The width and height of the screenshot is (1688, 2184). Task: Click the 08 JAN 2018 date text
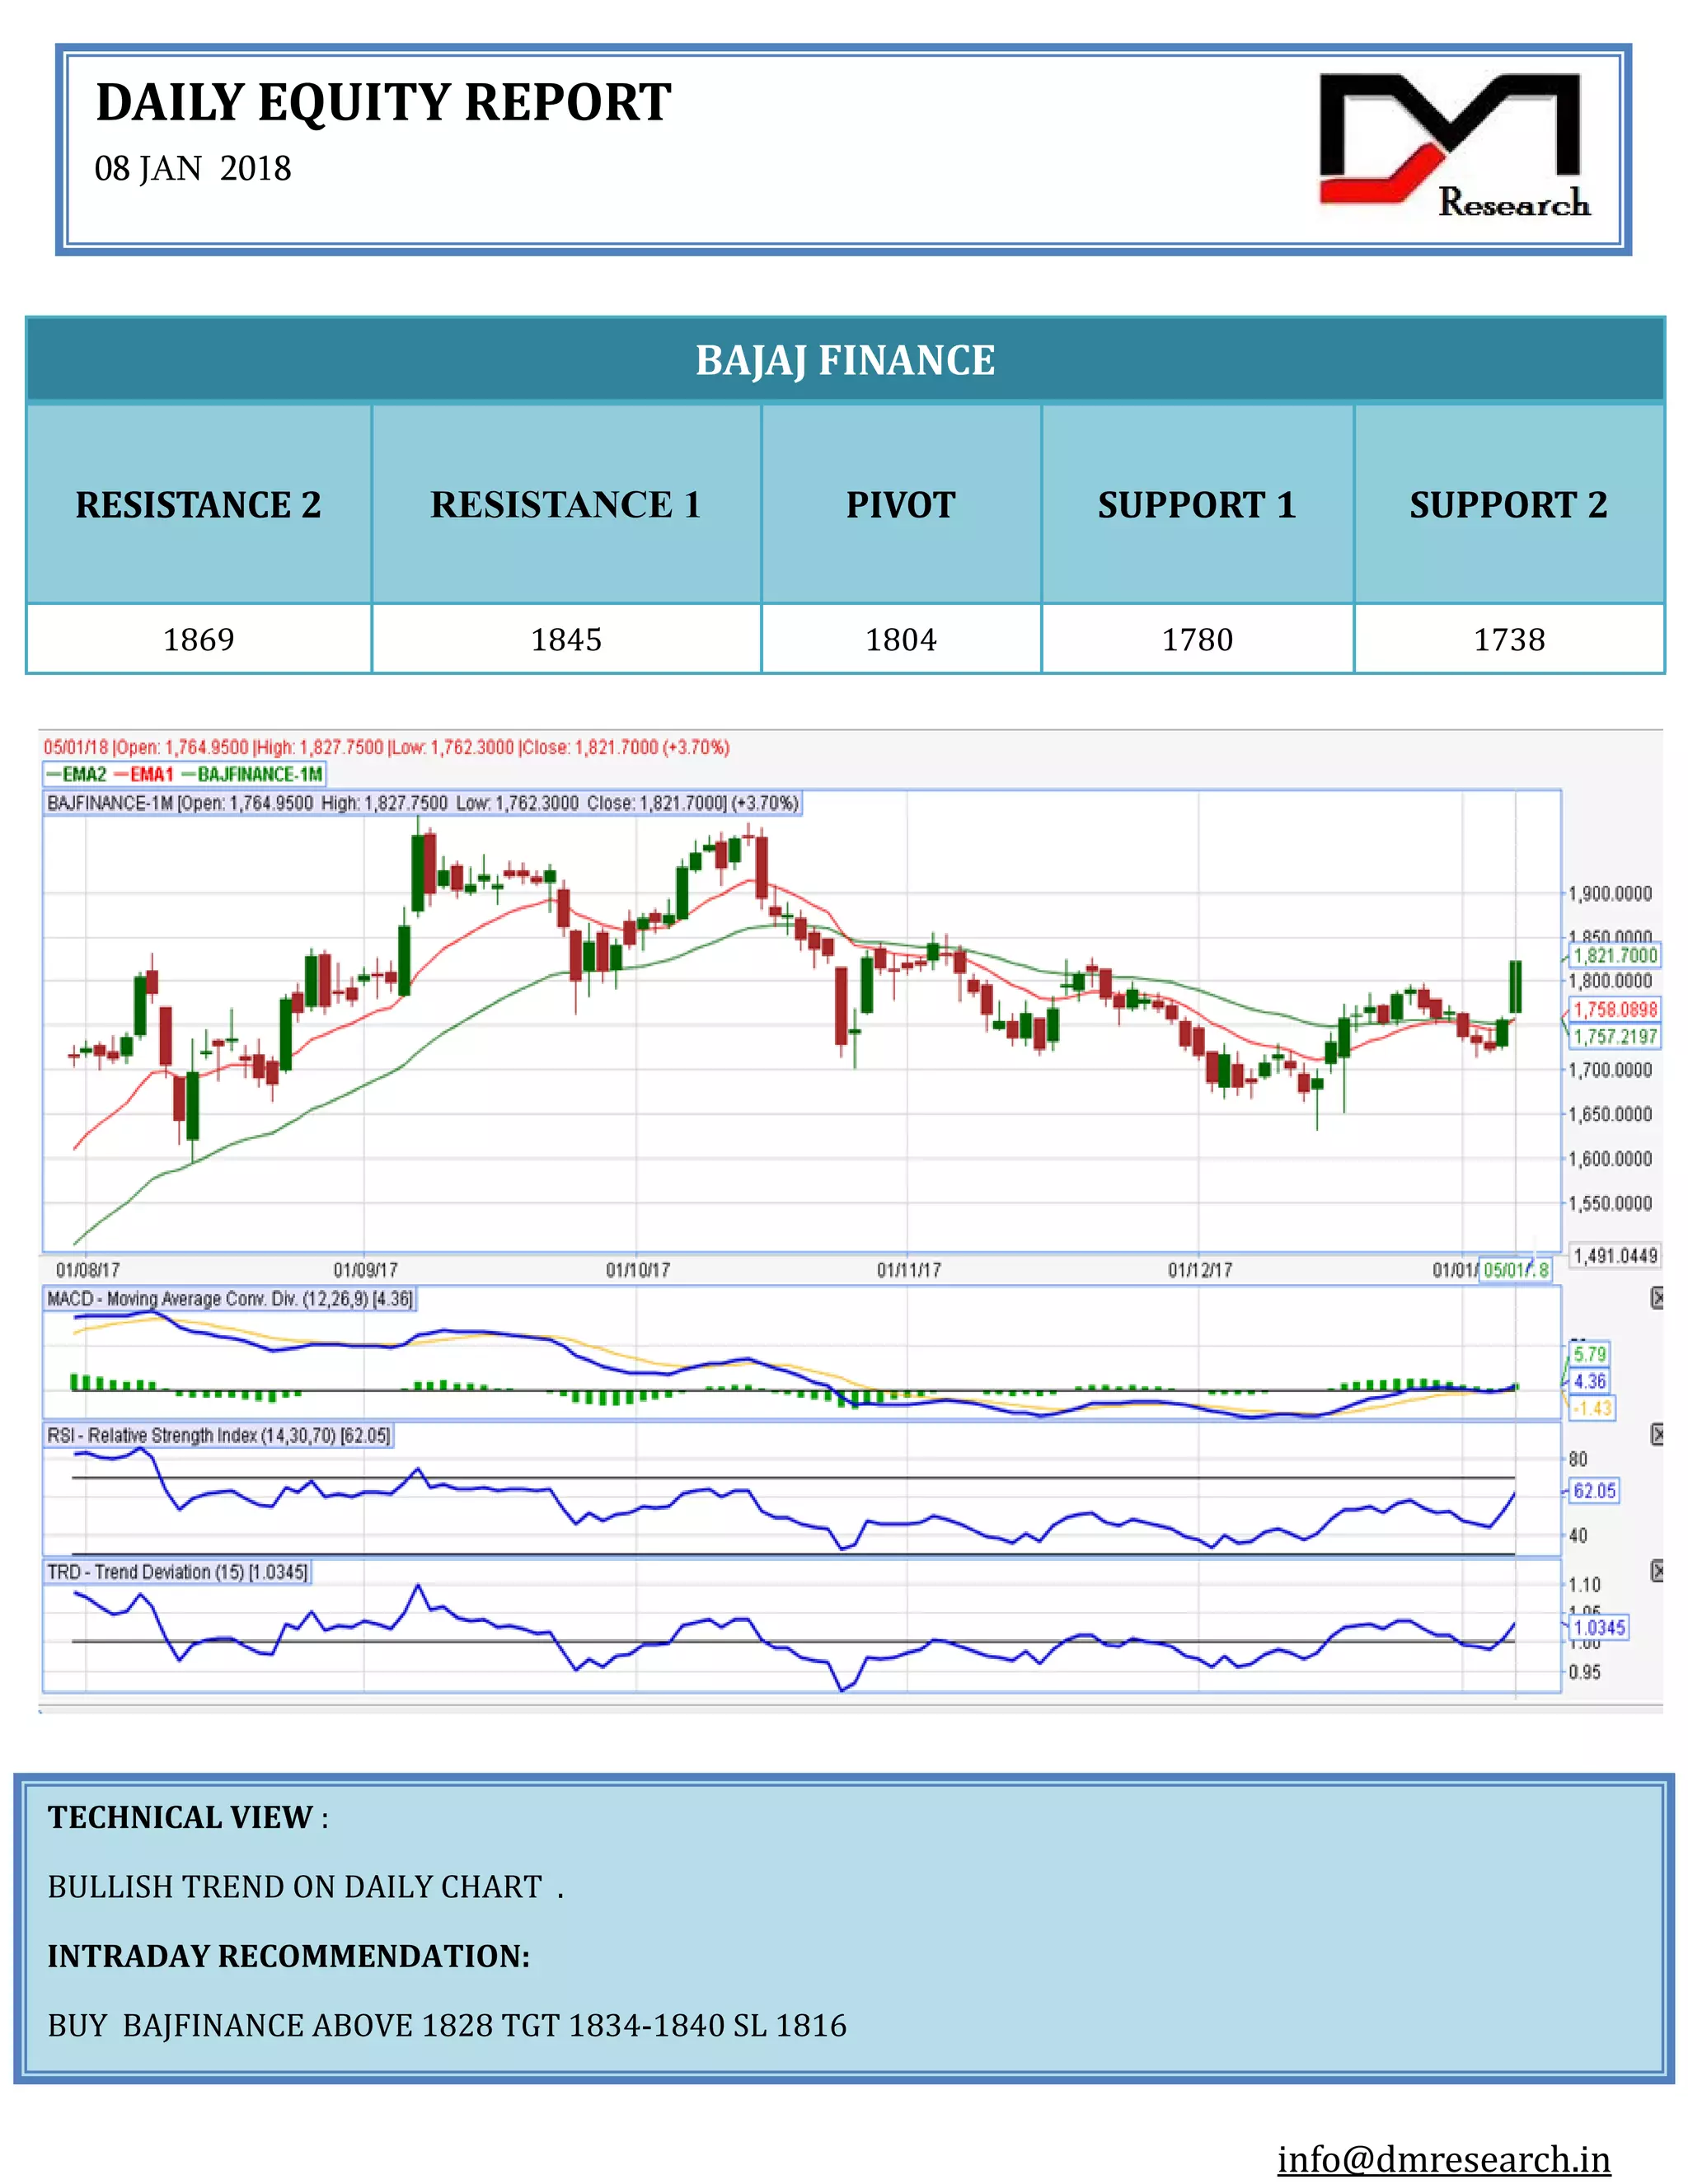[193, 169]
